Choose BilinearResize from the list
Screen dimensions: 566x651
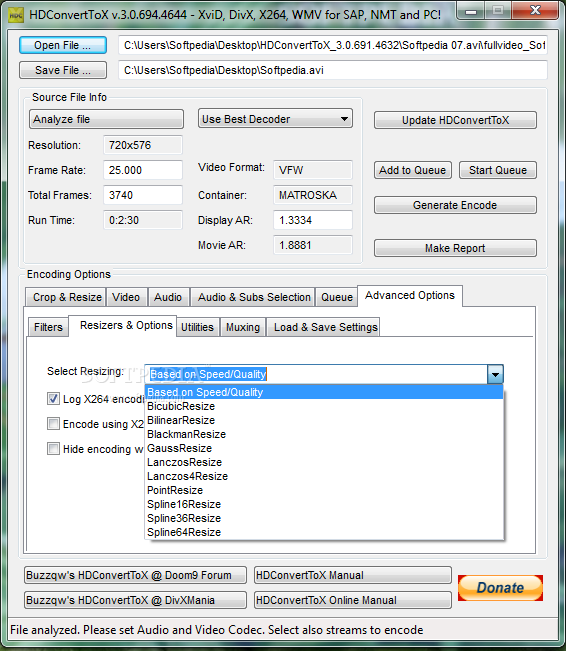click(324, 420)
